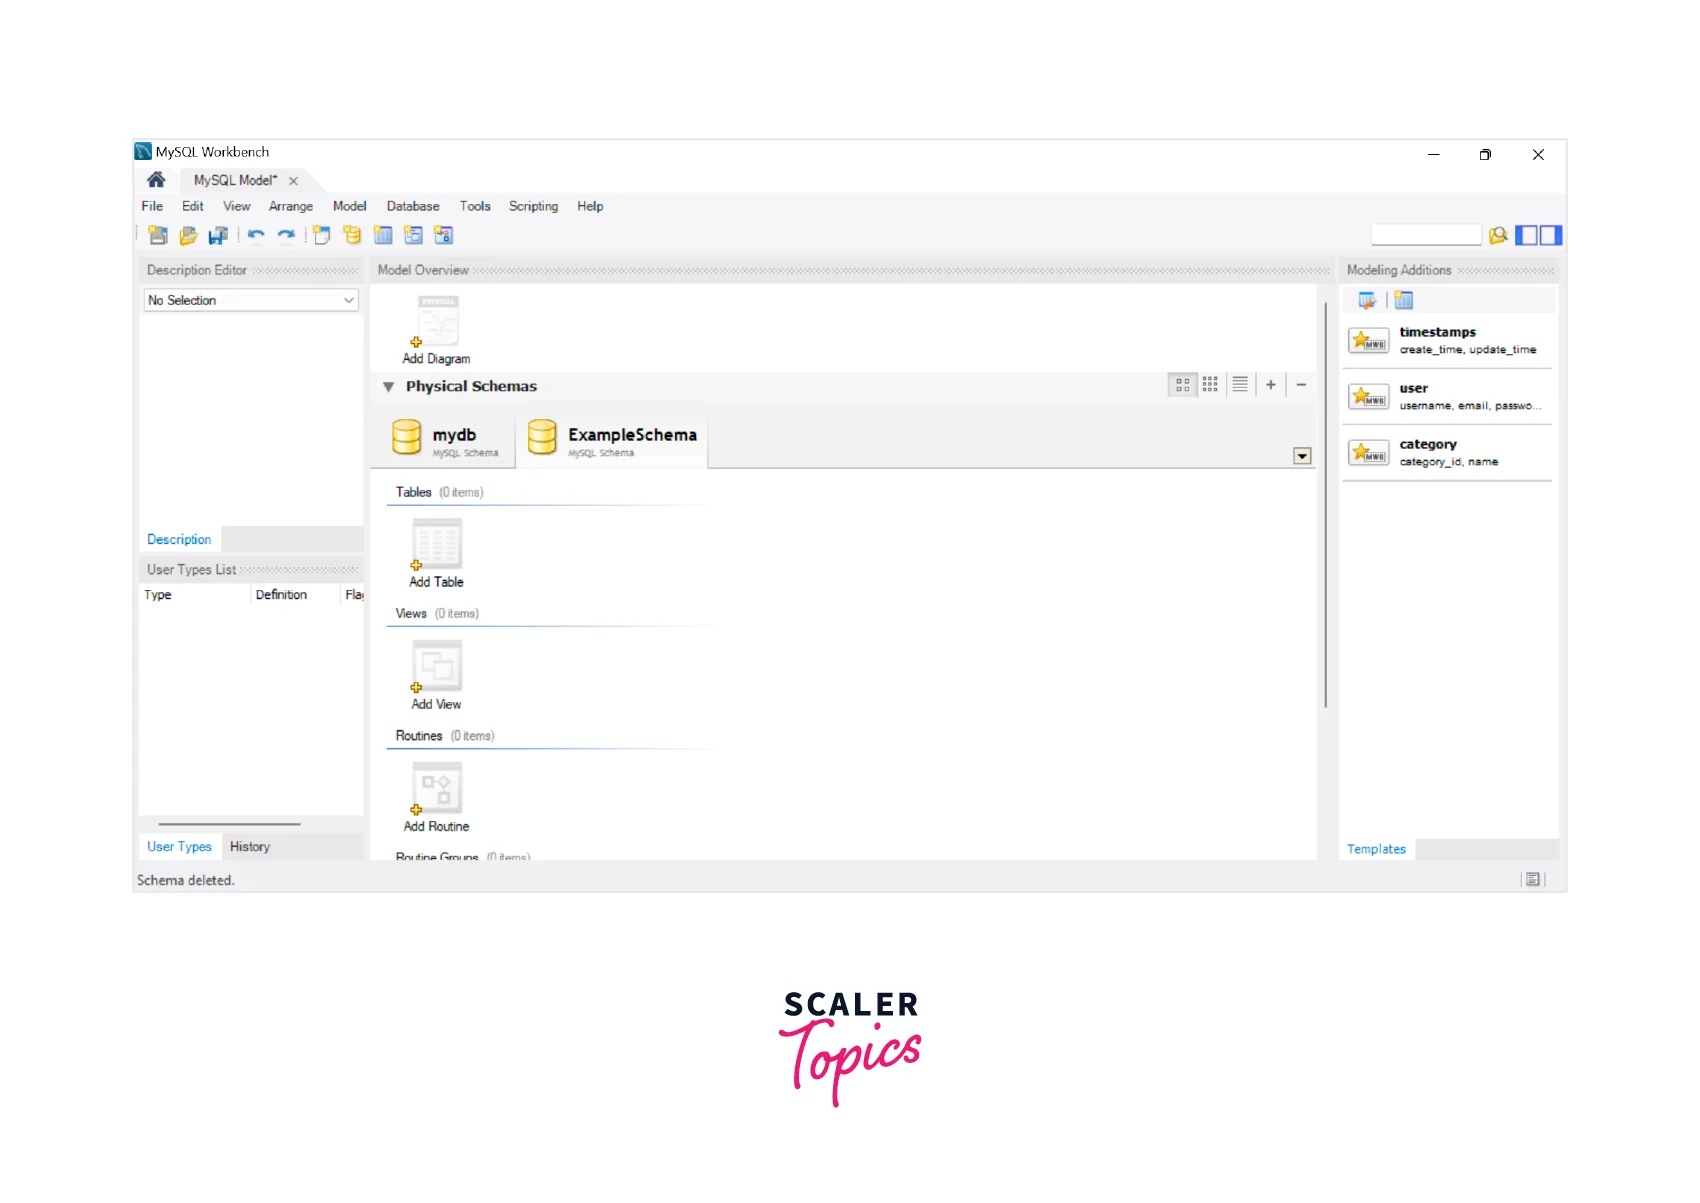Image resolution: width=1700 pixels, height=1203 pixels.
Task: Collapse the Physical Schemas section
Action: (x=389, y=387)
